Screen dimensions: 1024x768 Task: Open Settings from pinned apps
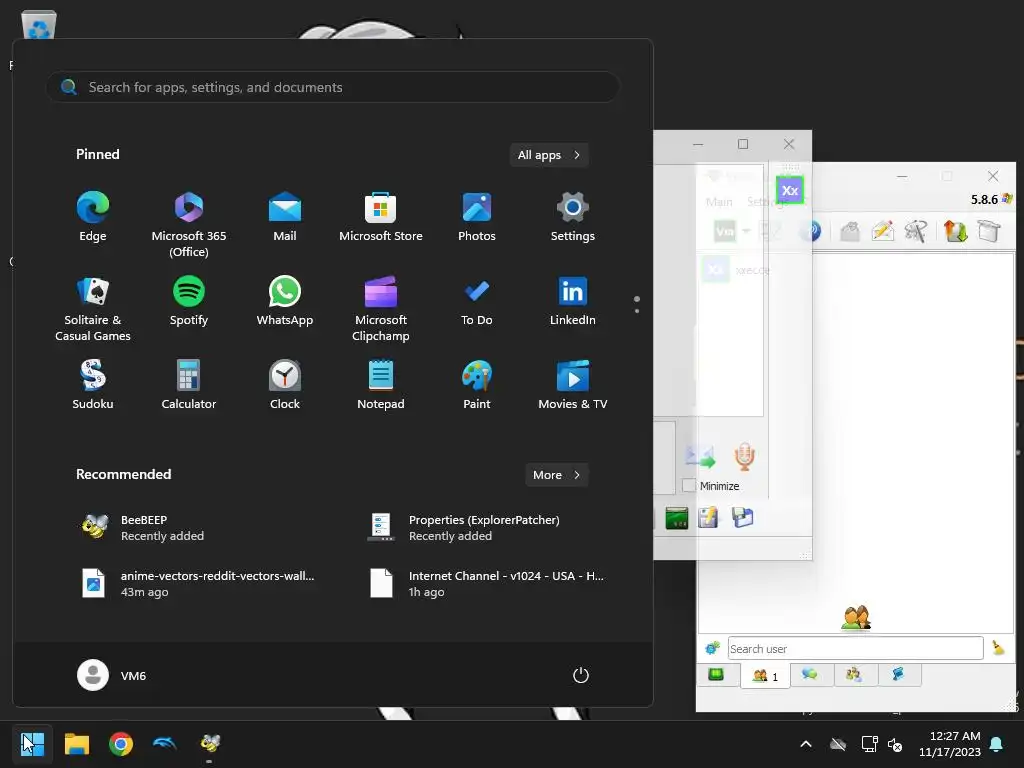click(573, 217)
